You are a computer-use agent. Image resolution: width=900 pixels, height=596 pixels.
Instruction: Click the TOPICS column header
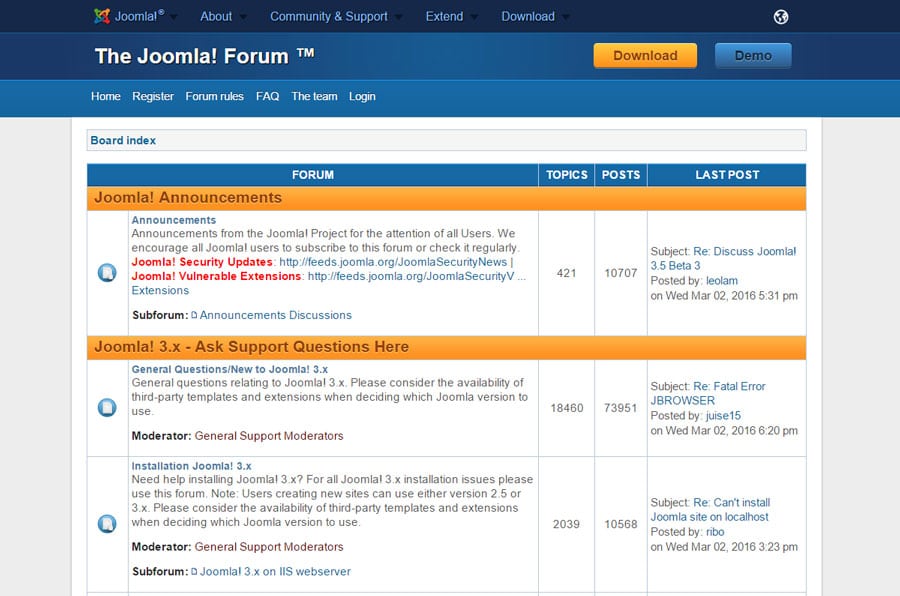[x=567, y=175]
